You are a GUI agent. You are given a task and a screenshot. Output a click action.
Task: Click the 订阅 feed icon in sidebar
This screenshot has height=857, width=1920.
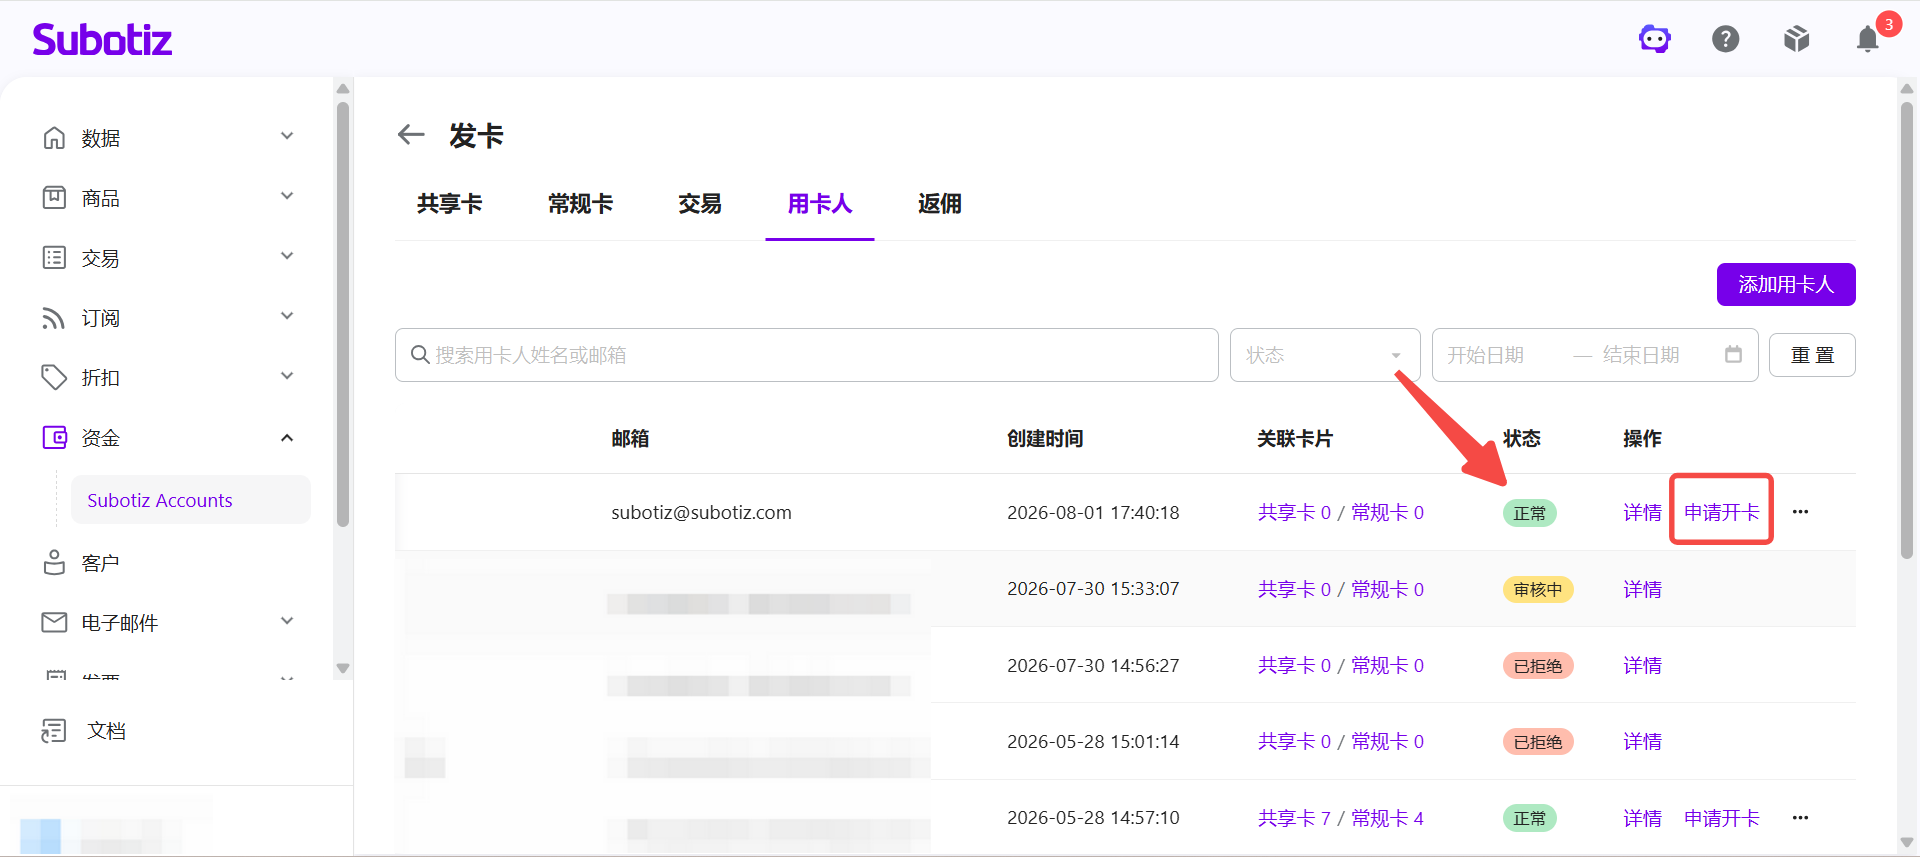[x=54, y=317]
